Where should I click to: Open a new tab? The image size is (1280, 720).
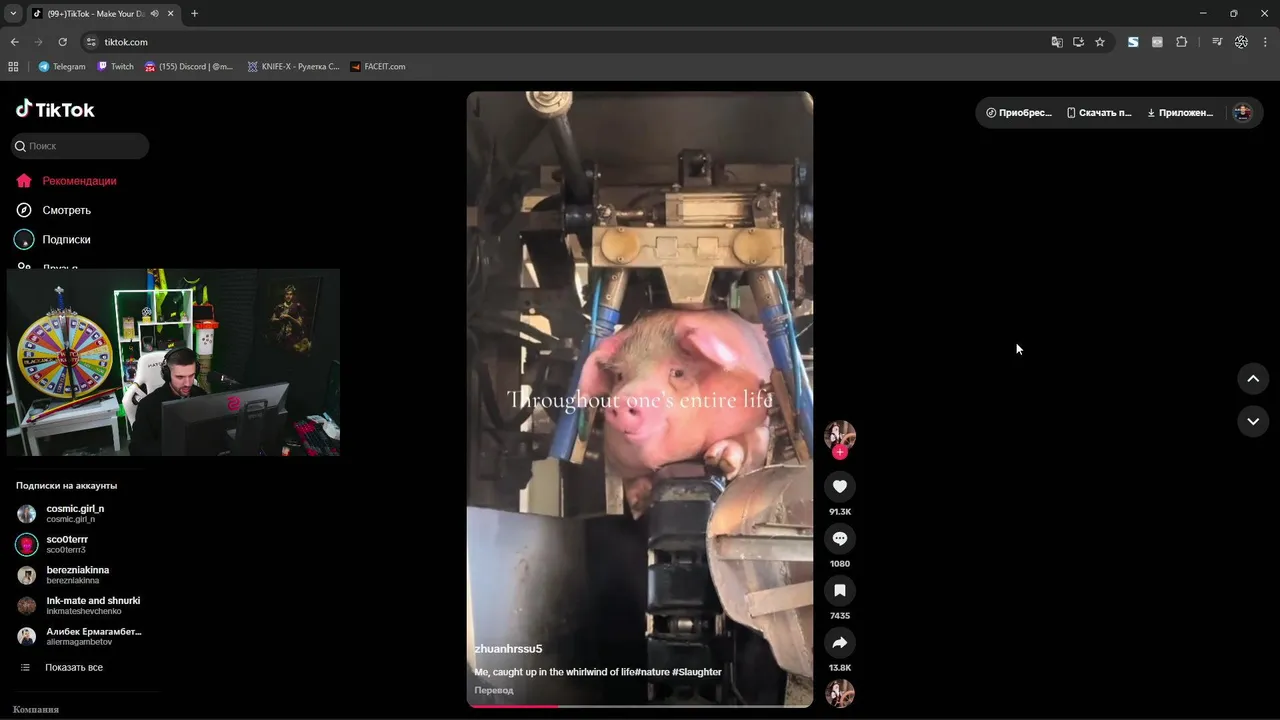pyautogui.click(x=194, y=14)
